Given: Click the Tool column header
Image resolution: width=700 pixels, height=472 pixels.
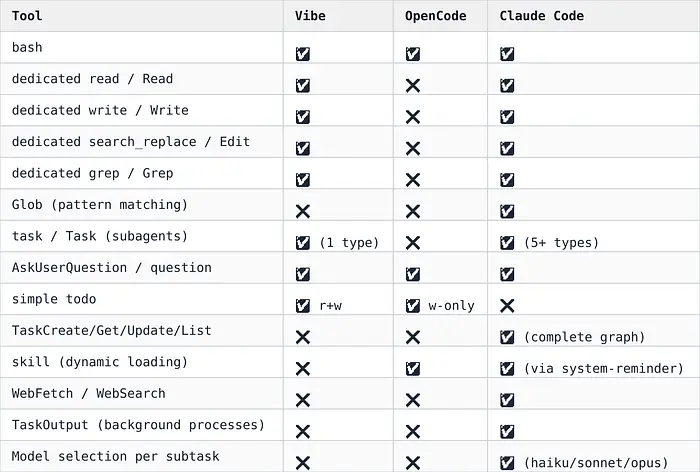Looking at the screenshot, I should pyautogui.click(x=29, y=16).
